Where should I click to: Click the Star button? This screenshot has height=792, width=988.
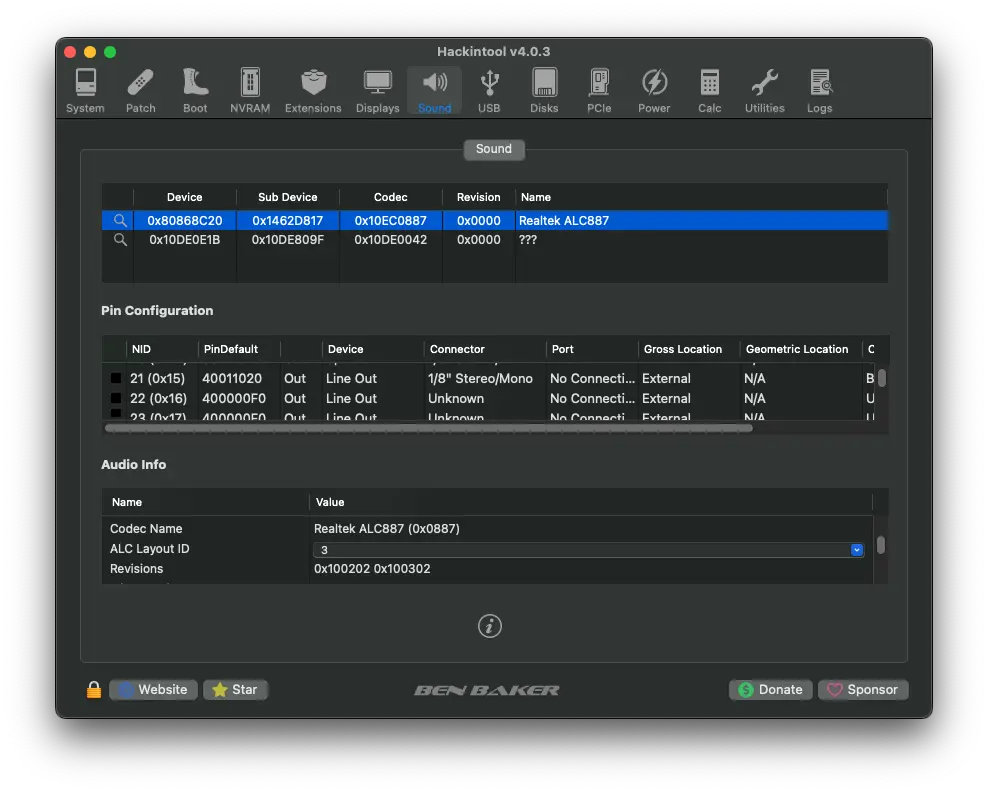click(x=236, y=690)
